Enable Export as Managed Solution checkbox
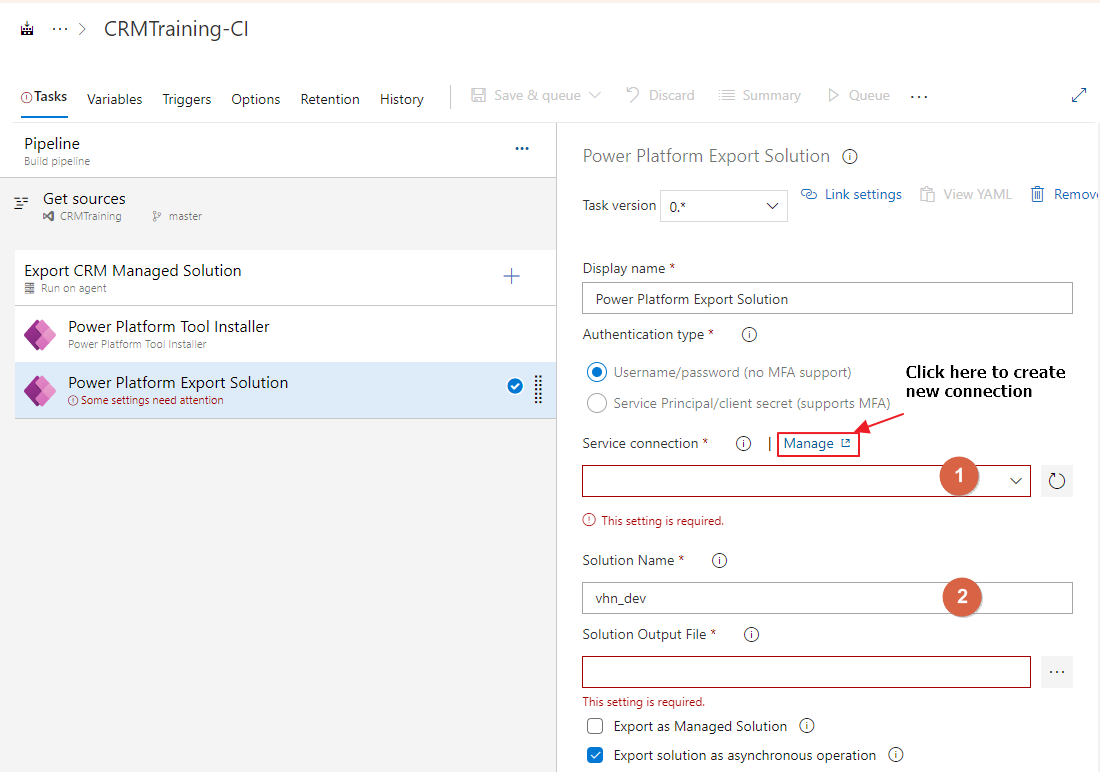 pos(595,726)
